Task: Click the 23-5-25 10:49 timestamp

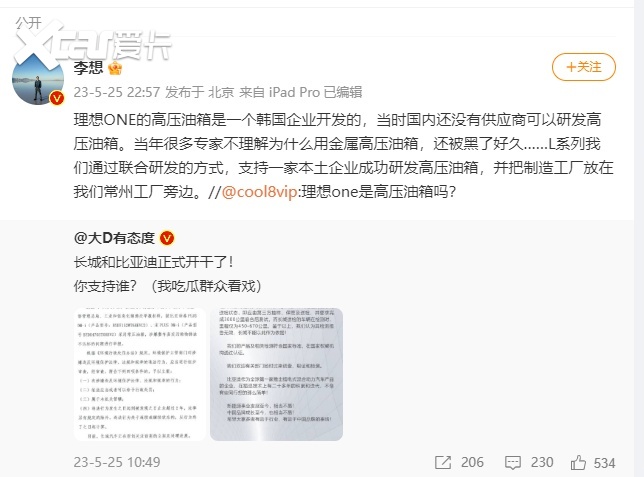Action: 117,462
